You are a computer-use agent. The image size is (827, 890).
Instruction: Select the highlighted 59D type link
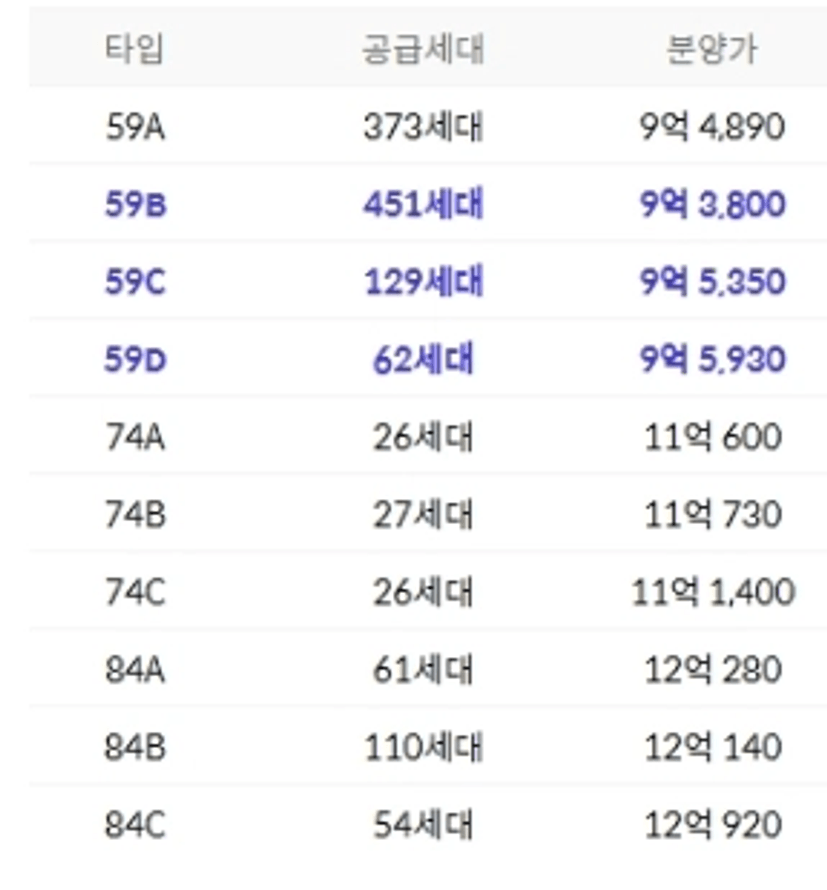(135, 360)
